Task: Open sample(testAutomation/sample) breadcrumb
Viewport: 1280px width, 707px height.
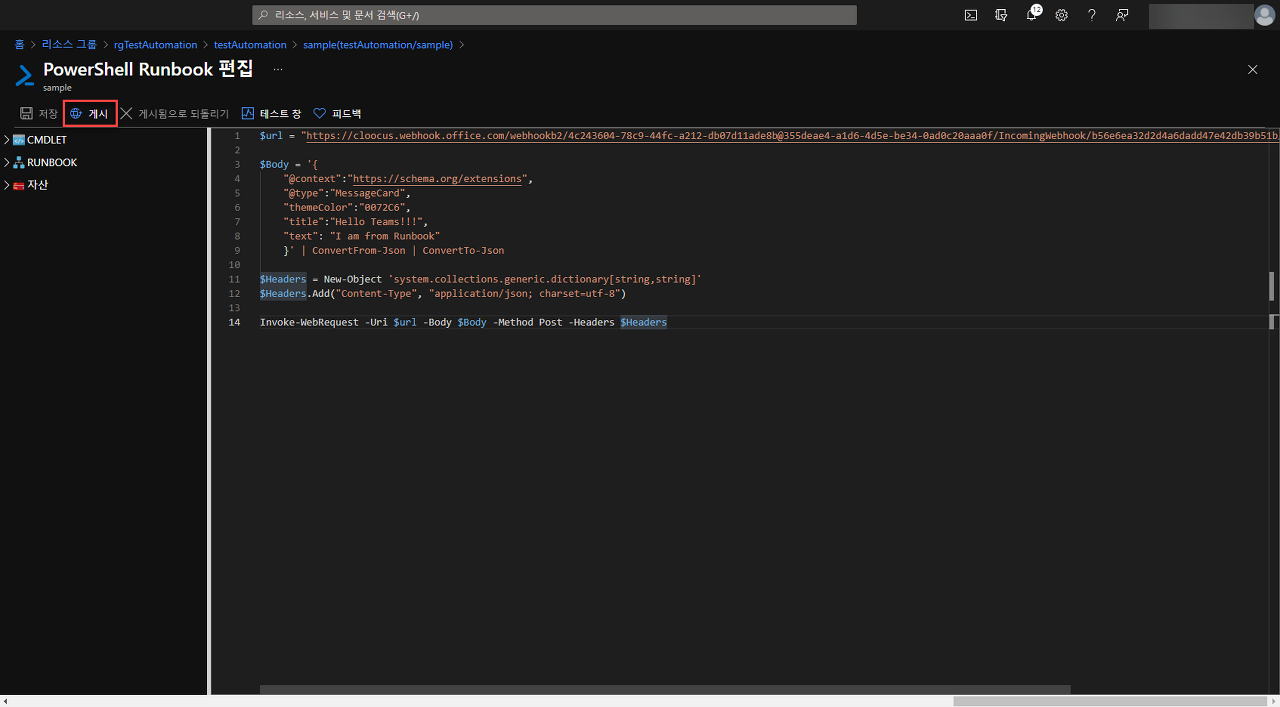Action: 378,44
